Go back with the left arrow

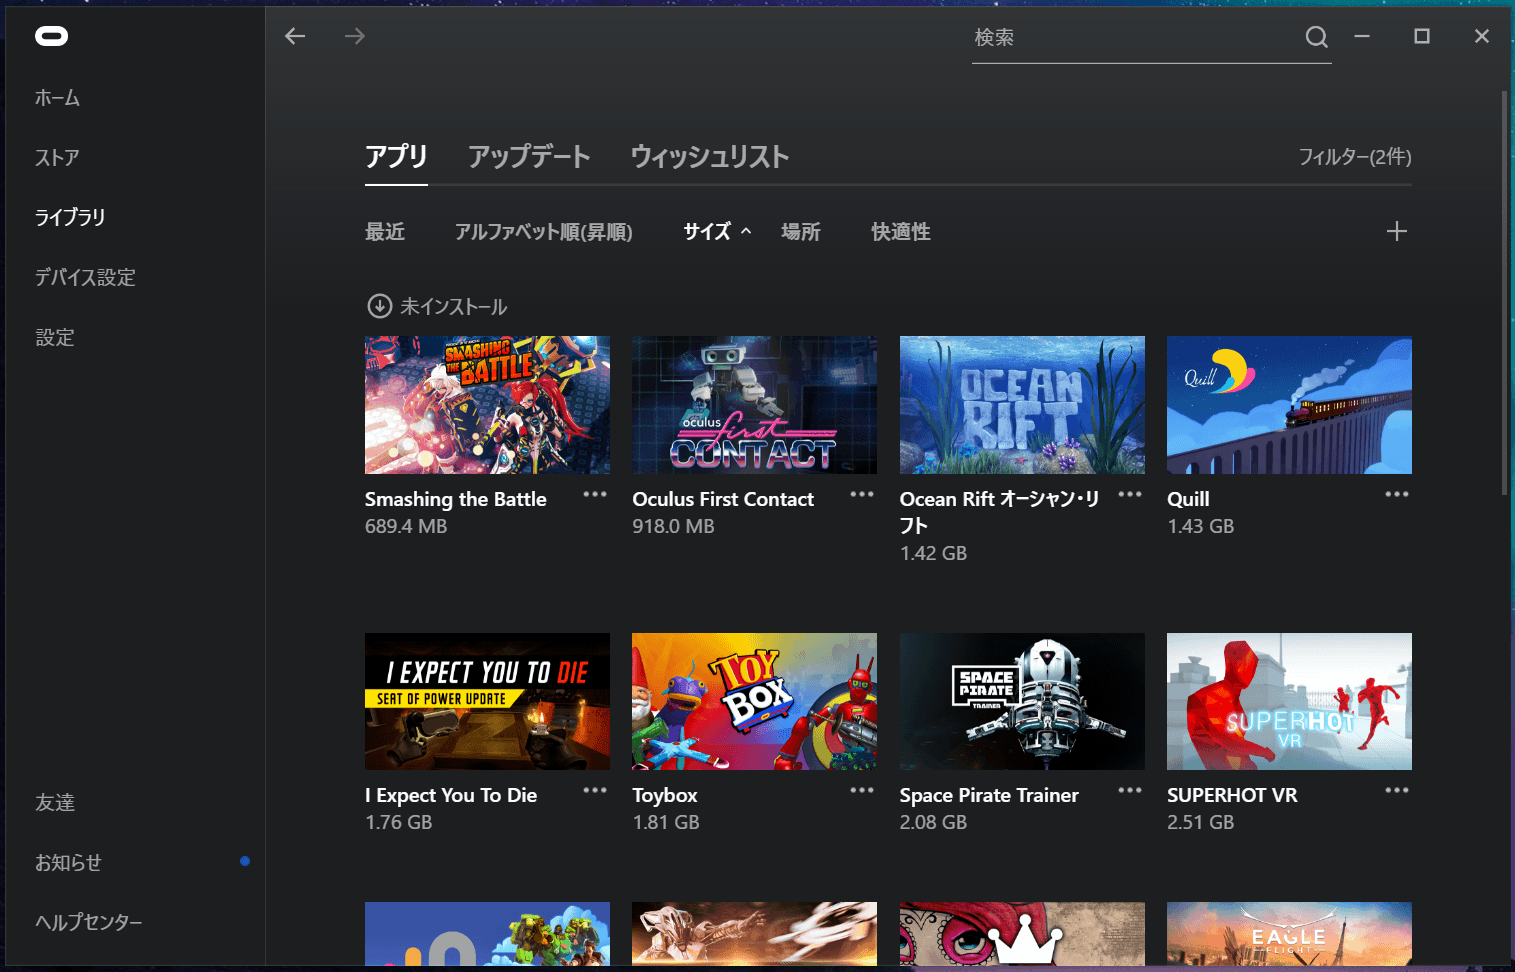[295, 37]
